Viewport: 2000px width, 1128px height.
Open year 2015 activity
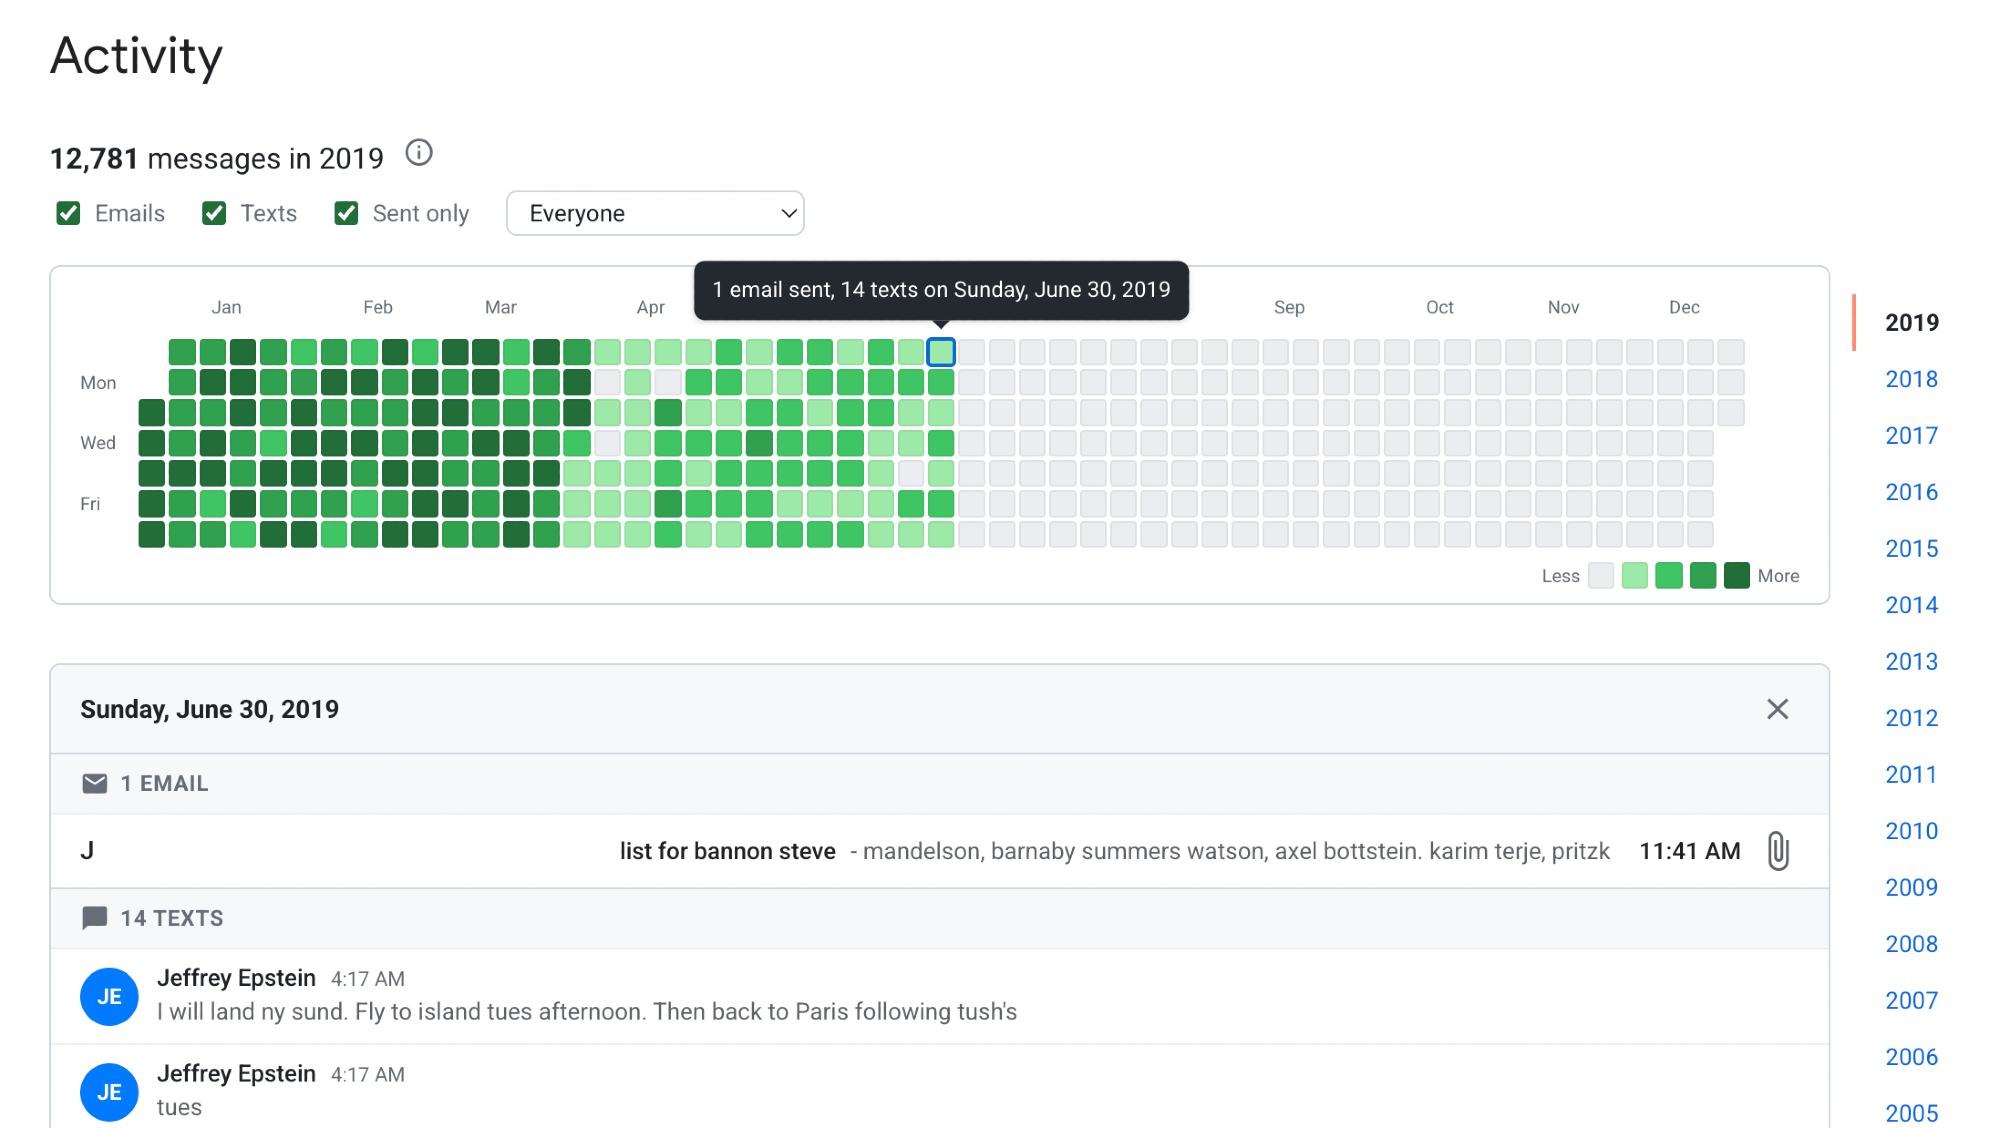1911,548
